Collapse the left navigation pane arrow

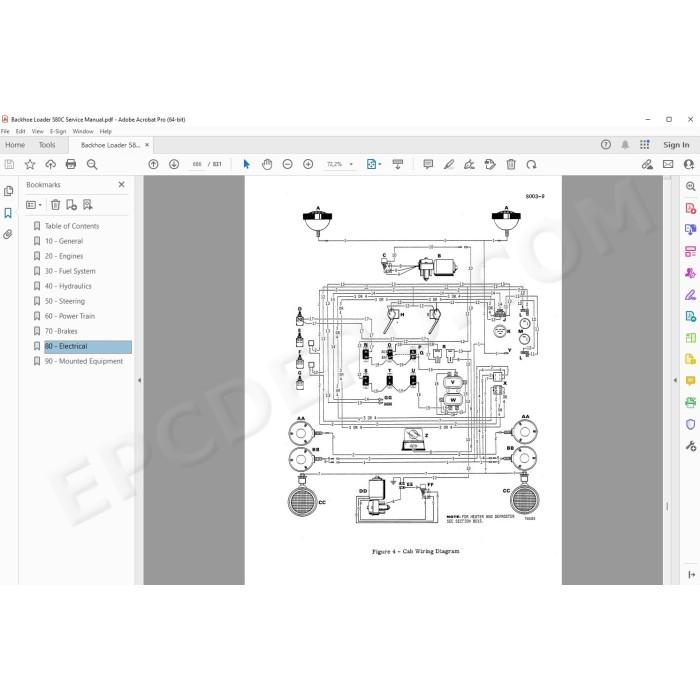139,380
